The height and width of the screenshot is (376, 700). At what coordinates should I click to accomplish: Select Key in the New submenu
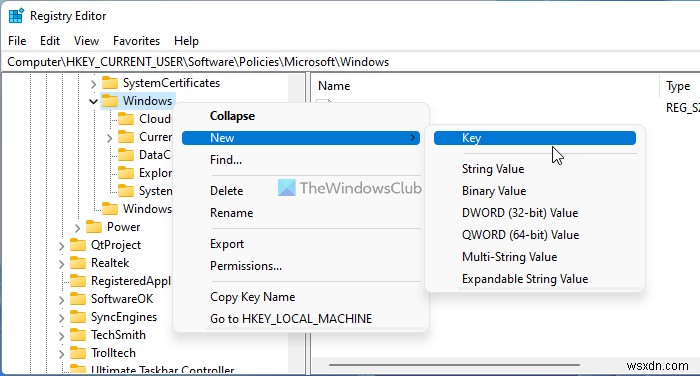click(x=535, y=138)
